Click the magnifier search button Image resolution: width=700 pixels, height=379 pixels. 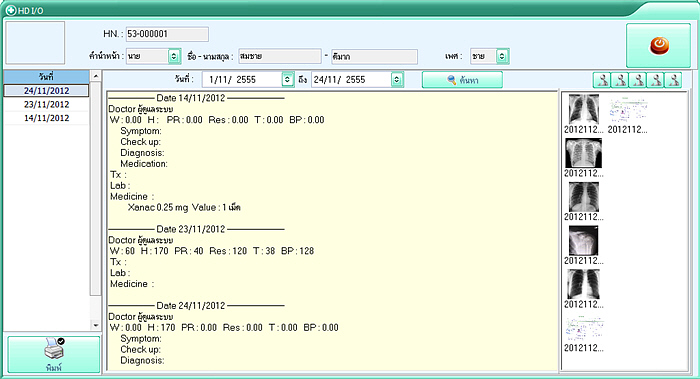(462, 80)
